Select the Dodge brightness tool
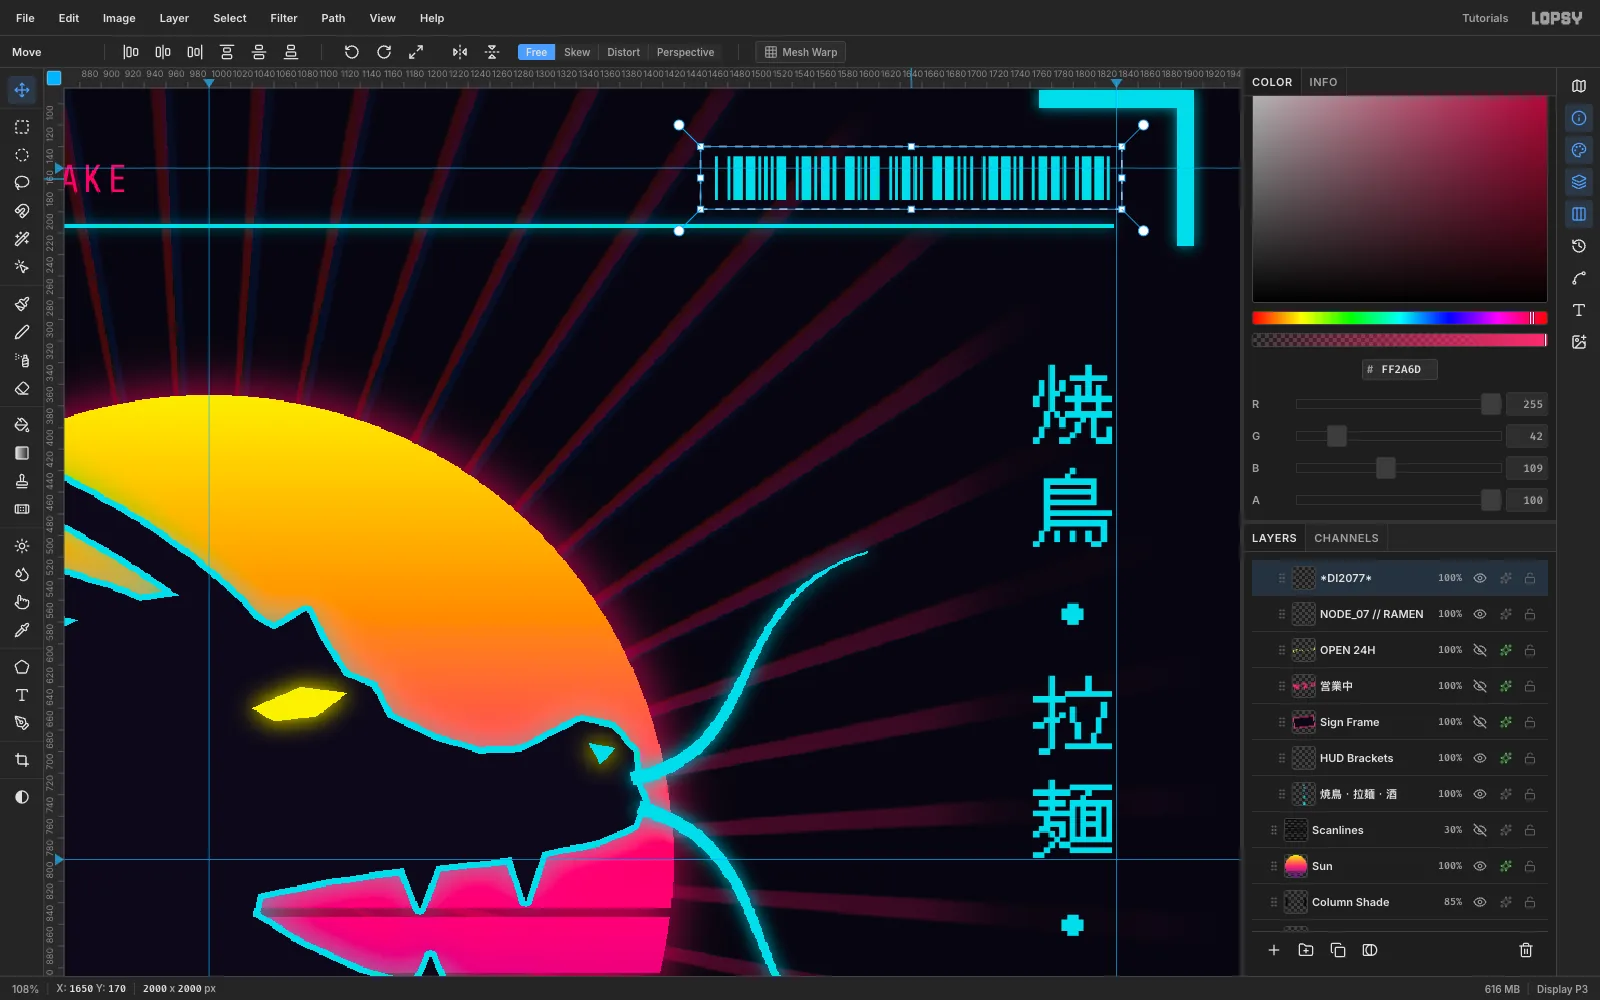Viewport: 1600px width, 1000px height. coord(22,546)
